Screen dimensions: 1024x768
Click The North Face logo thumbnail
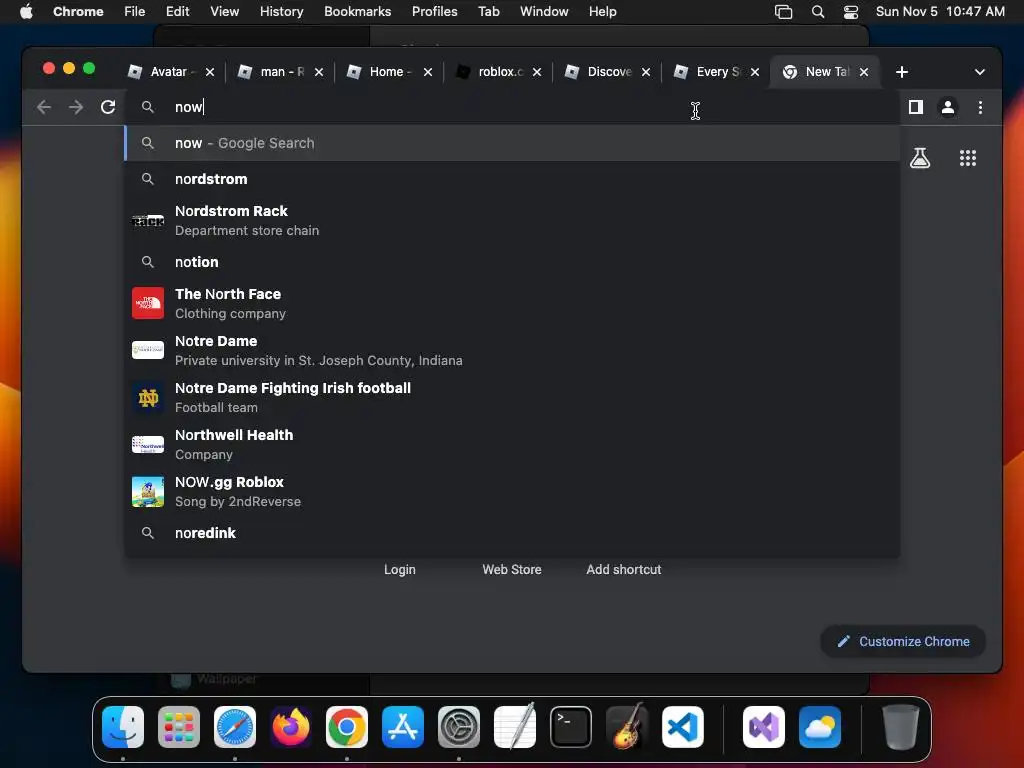(148, 303)
